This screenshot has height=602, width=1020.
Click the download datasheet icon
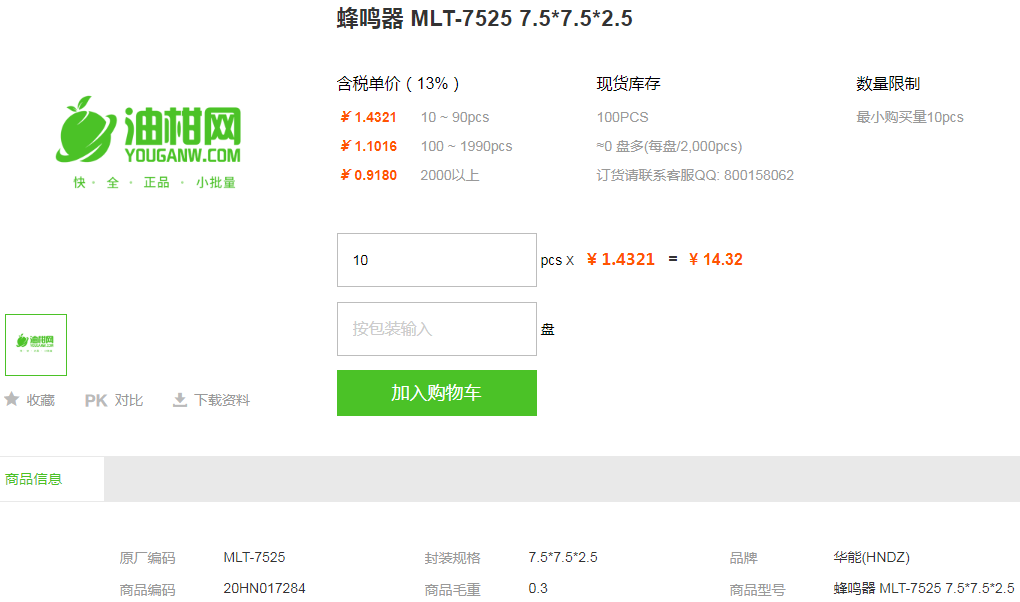click(x=180, y=400)
